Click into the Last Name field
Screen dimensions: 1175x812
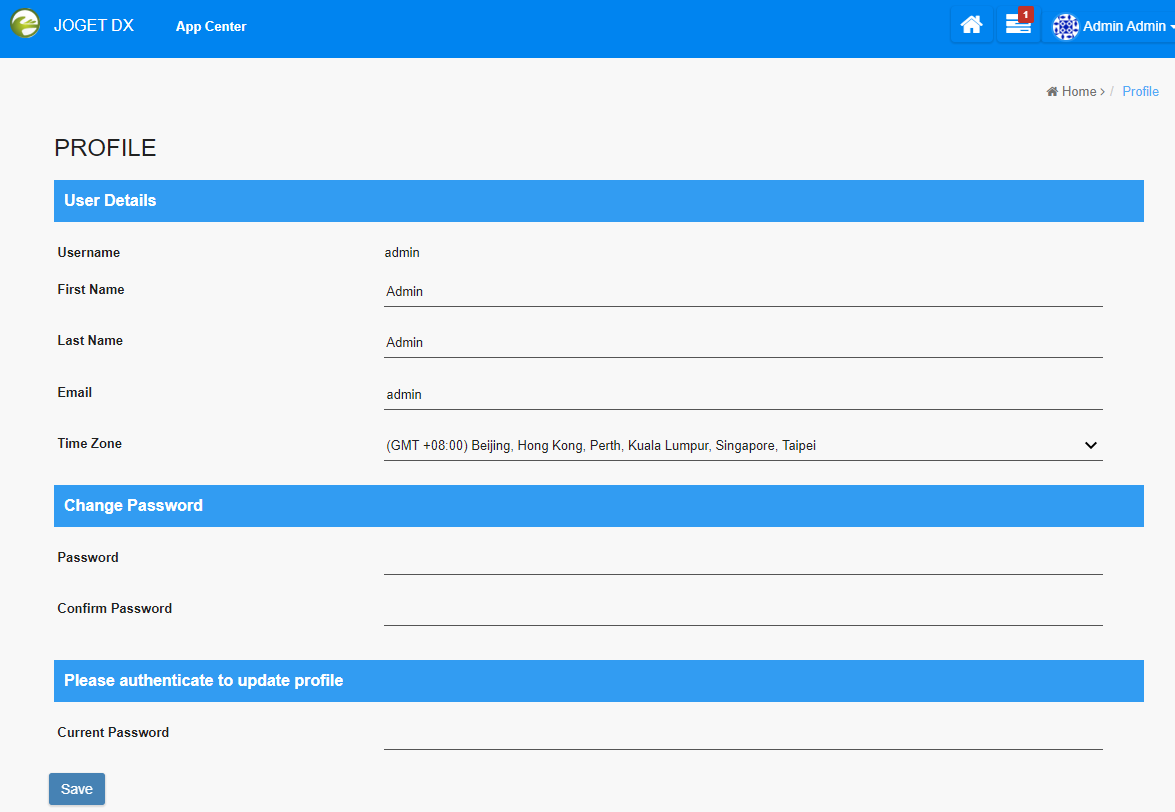click(742, 343)
